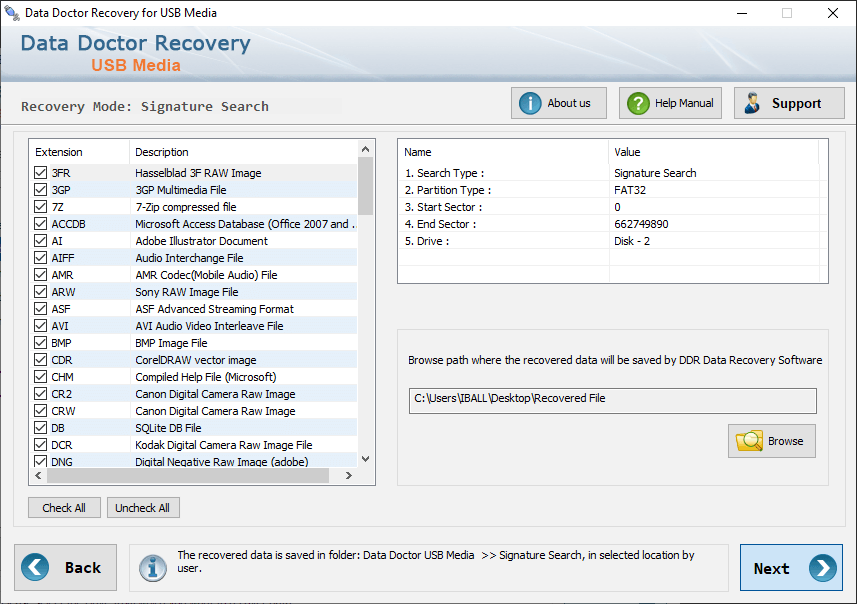
Task: Open the Help Manual
Action: [x=670, y=103]
